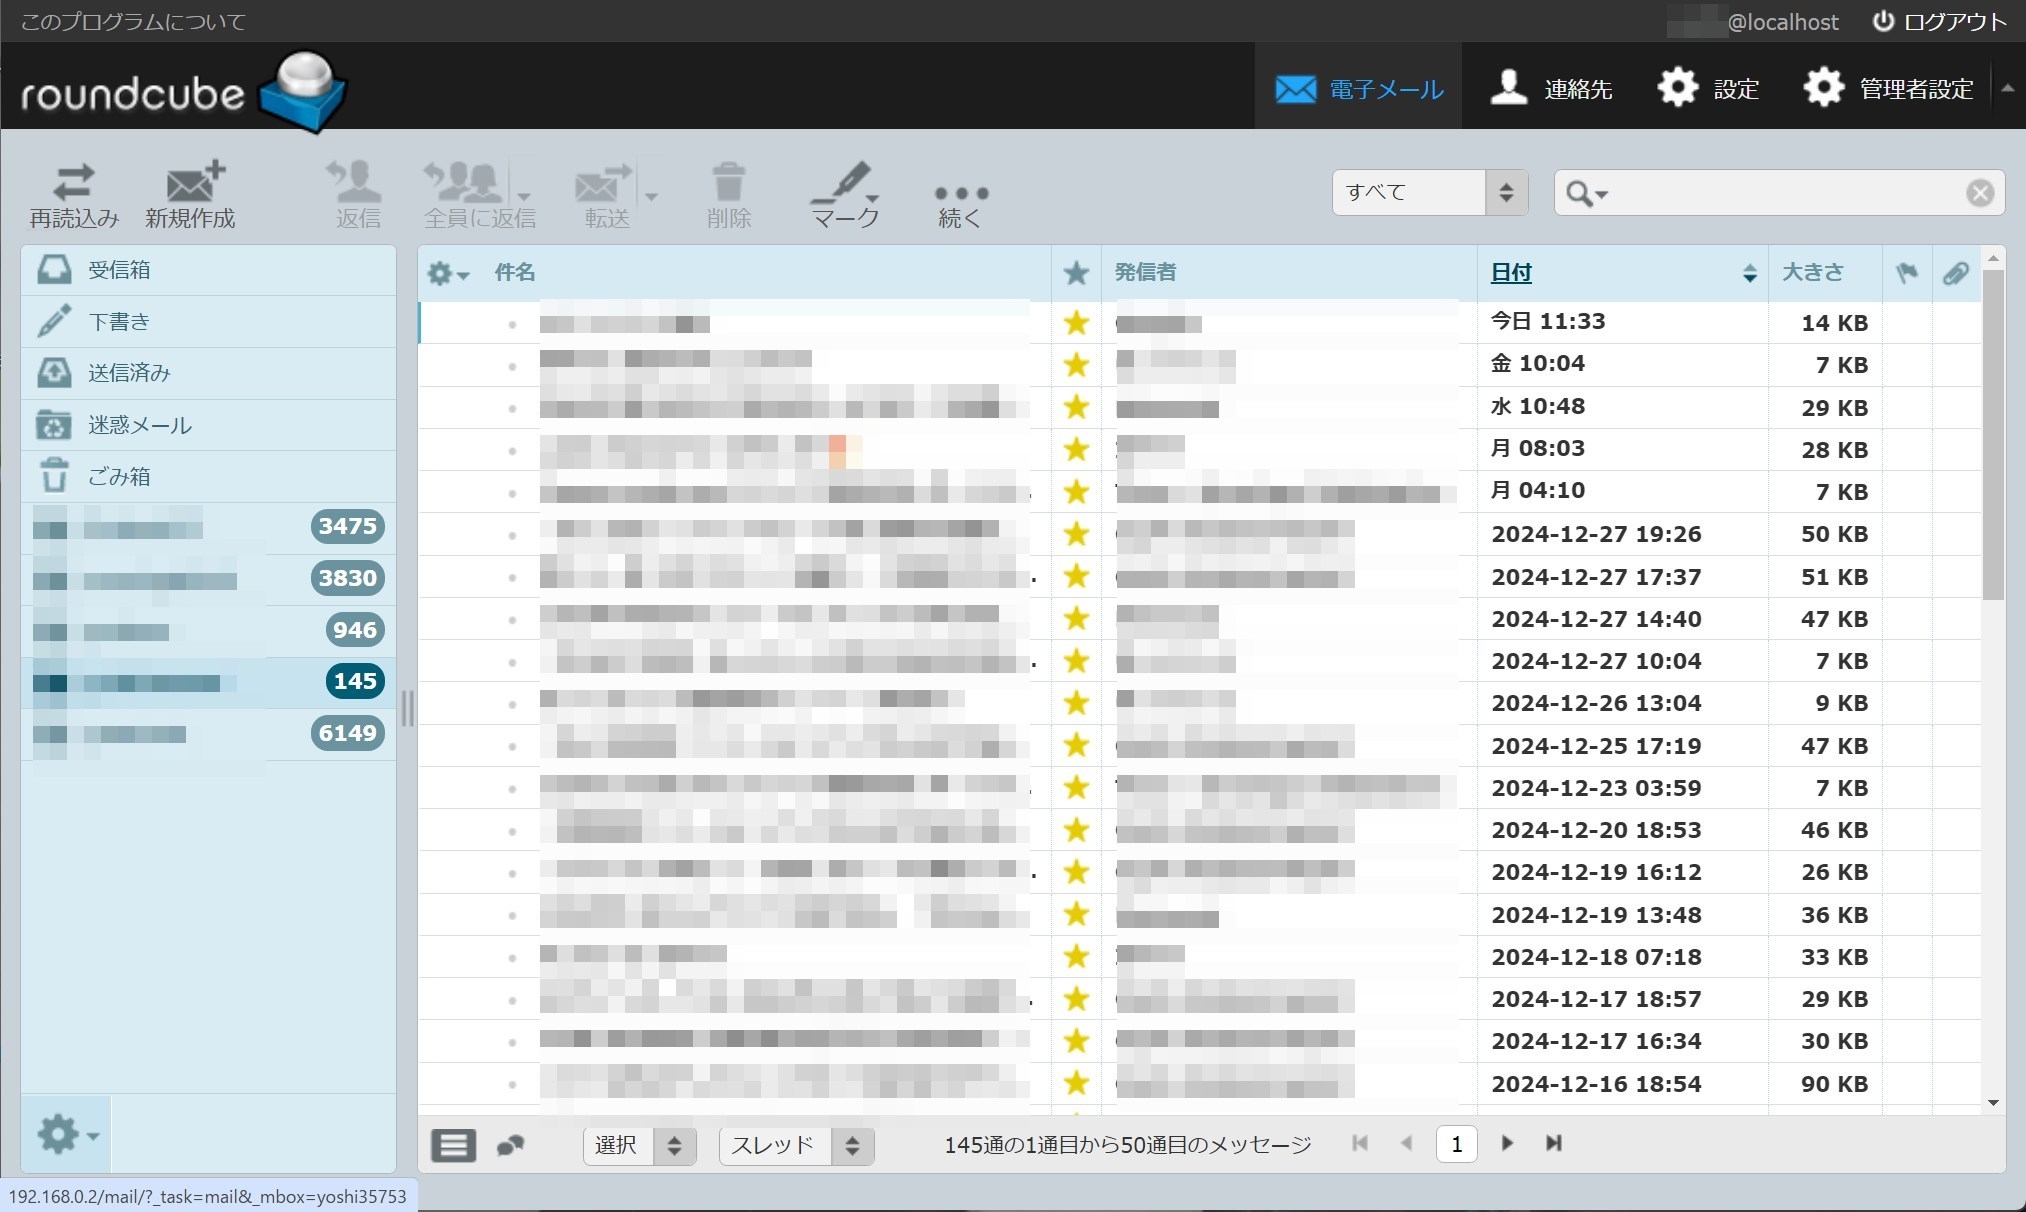Image resolution: width=2026 pixels, height=1212 pixels.
Task: Toggle star on the 金 10:04 message
Action: (x=1076, y=364)
